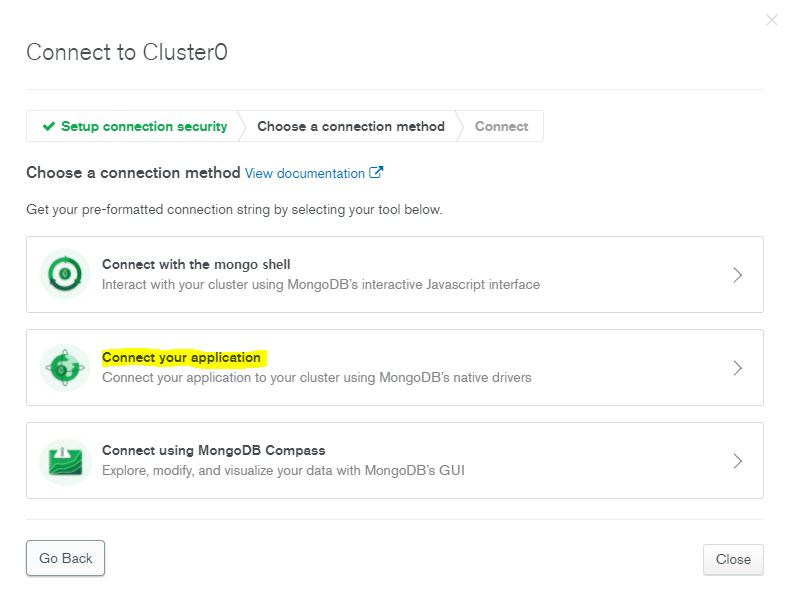Click the MongoDB Compass map icon
Image resolution: width=791 pixels, height=597 pixels.
[x=65, y=461]
